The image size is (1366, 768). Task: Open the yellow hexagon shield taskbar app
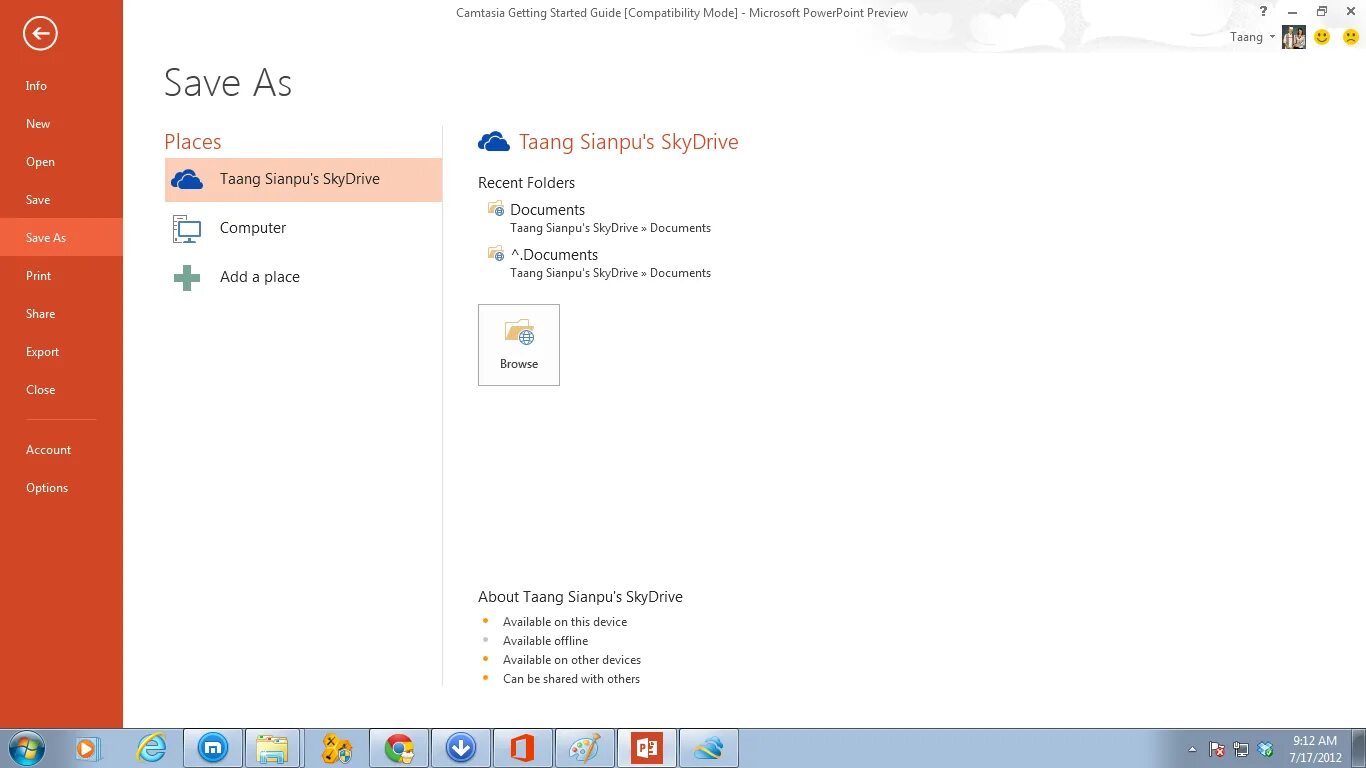point(337,748)
